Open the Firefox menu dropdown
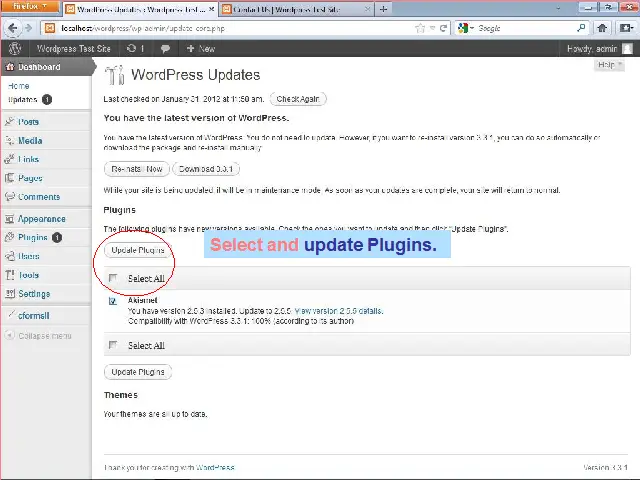Viewport: 640px width, 480px height. coord(27,7)
